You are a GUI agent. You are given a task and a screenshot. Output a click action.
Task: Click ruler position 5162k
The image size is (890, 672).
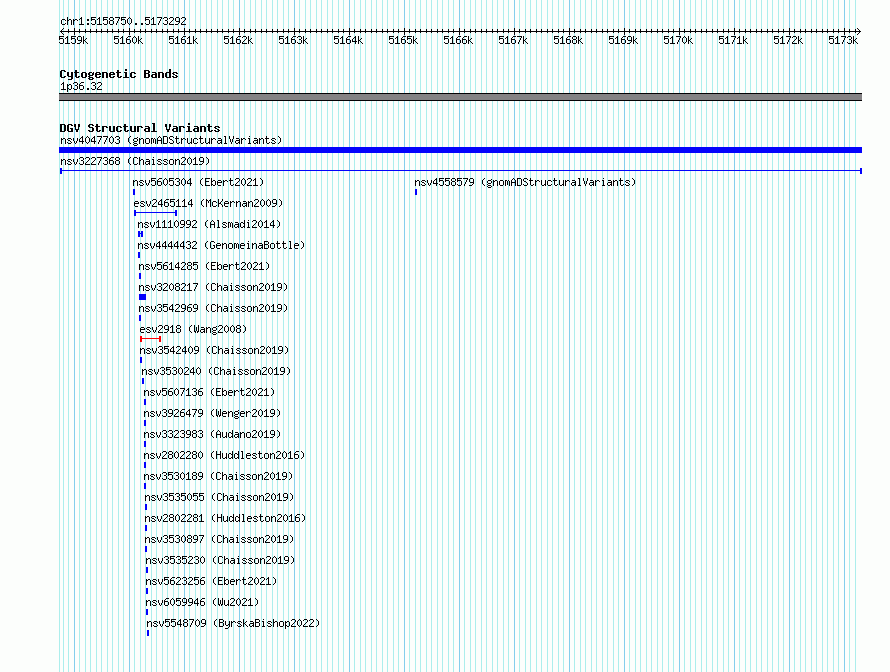click(238, 40)
